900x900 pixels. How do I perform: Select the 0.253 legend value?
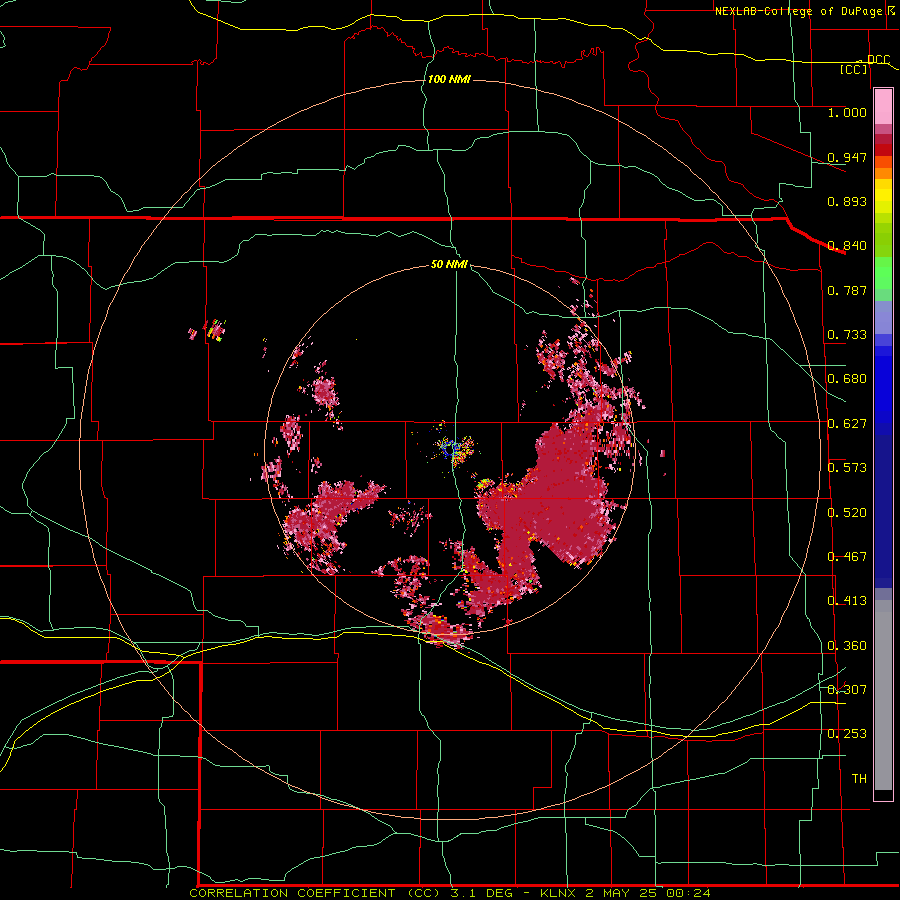coord(847,734)
